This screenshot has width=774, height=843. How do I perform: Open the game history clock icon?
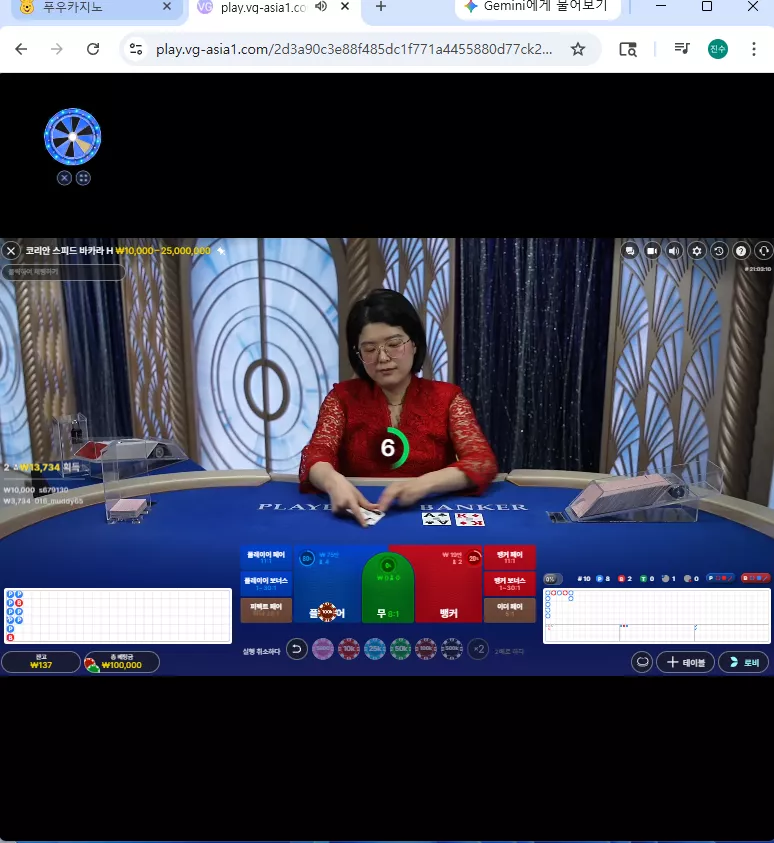[x=719, y=251]
